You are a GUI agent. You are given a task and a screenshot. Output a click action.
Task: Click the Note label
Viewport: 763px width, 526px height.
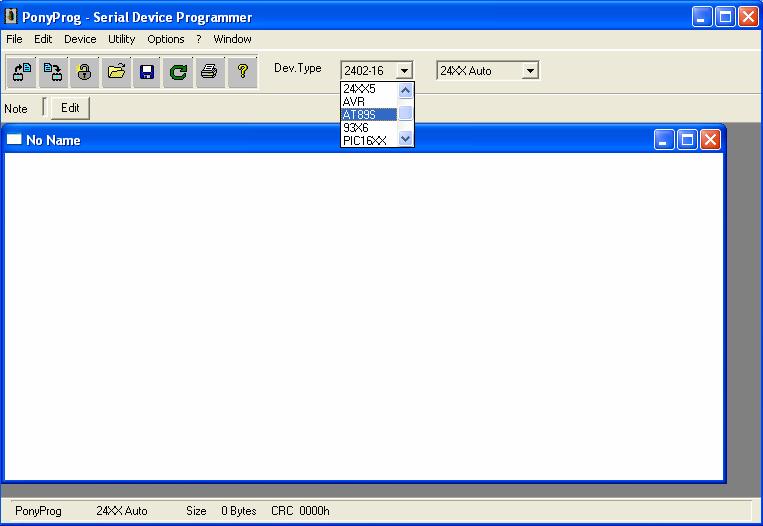[x=16, y=109]
